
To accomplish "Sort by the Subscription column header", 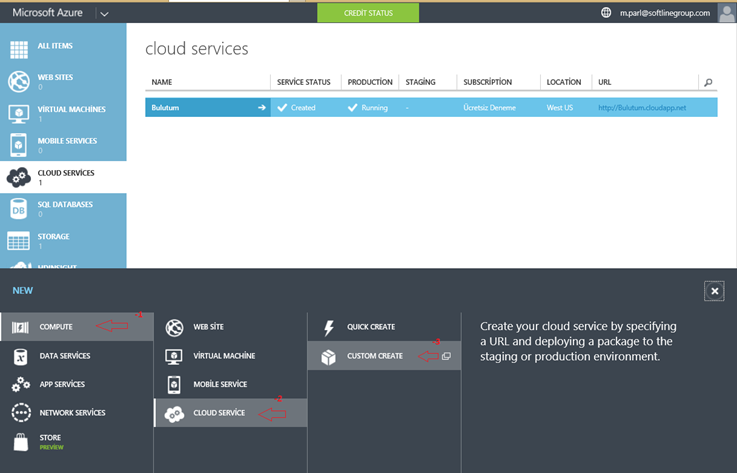I will pyautogui.click(x=487, y=82).
